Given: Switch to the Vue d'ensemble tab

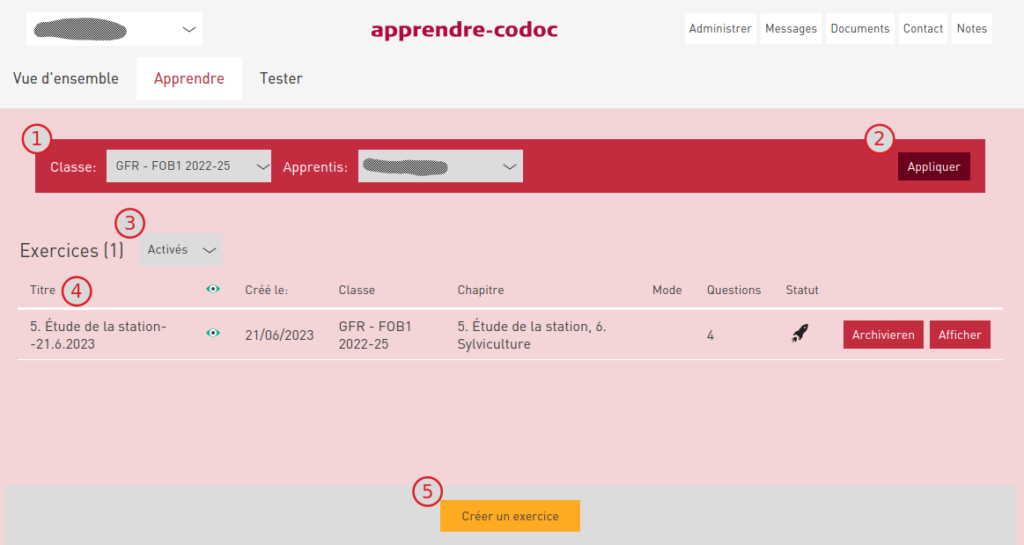Looking at the screenshot, I should click(66, 78).
